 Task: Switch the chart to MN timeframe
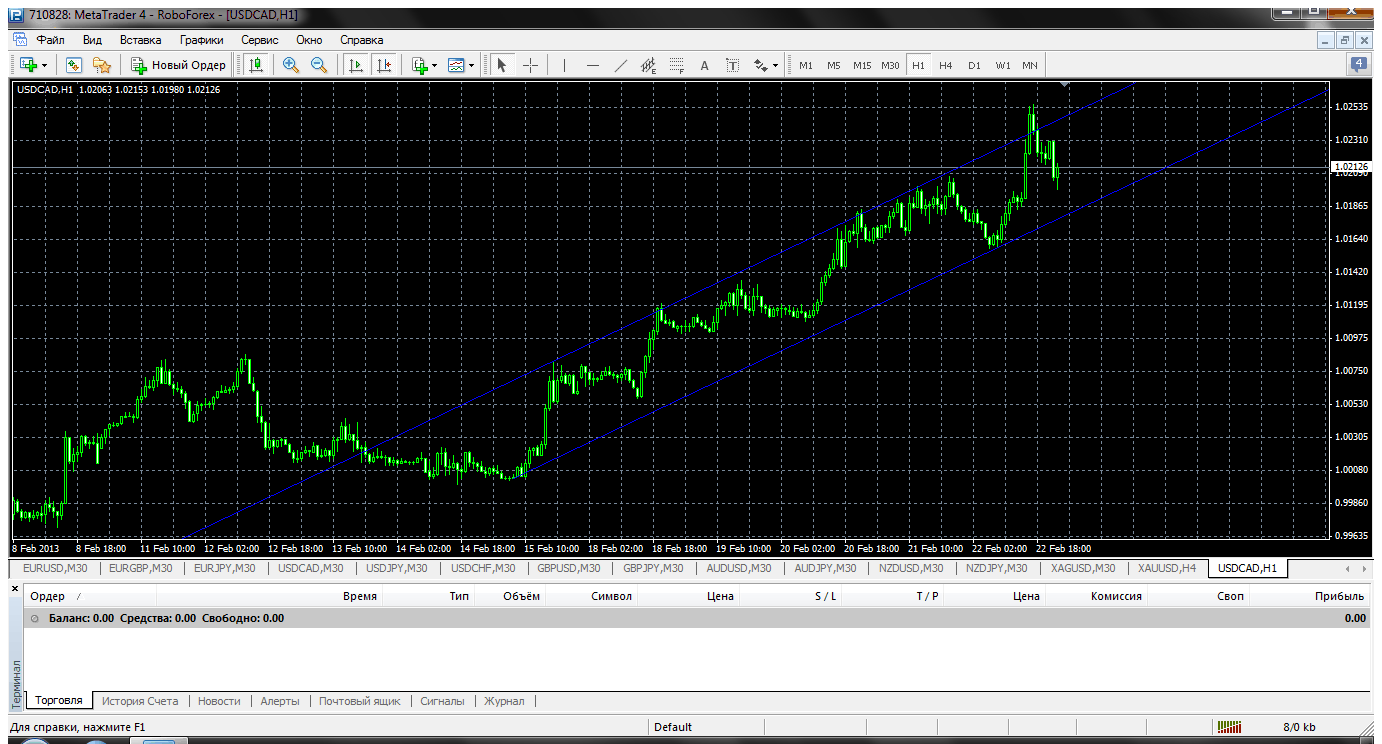point(1030,65)
